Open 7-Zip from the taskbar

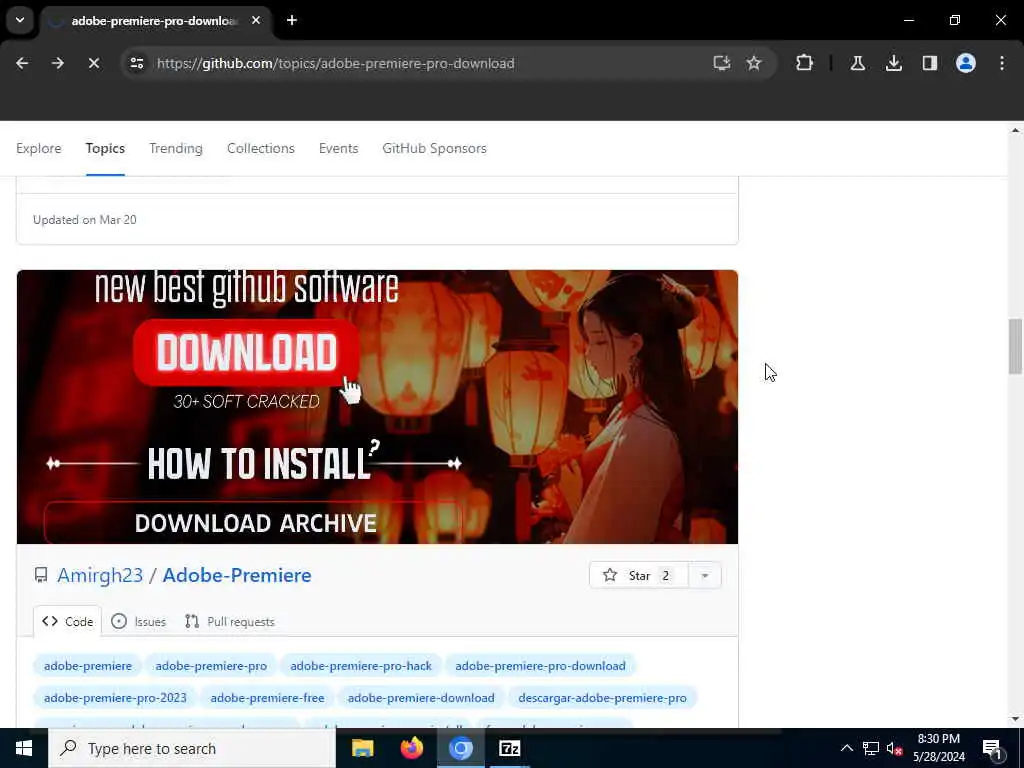(509, 748)
